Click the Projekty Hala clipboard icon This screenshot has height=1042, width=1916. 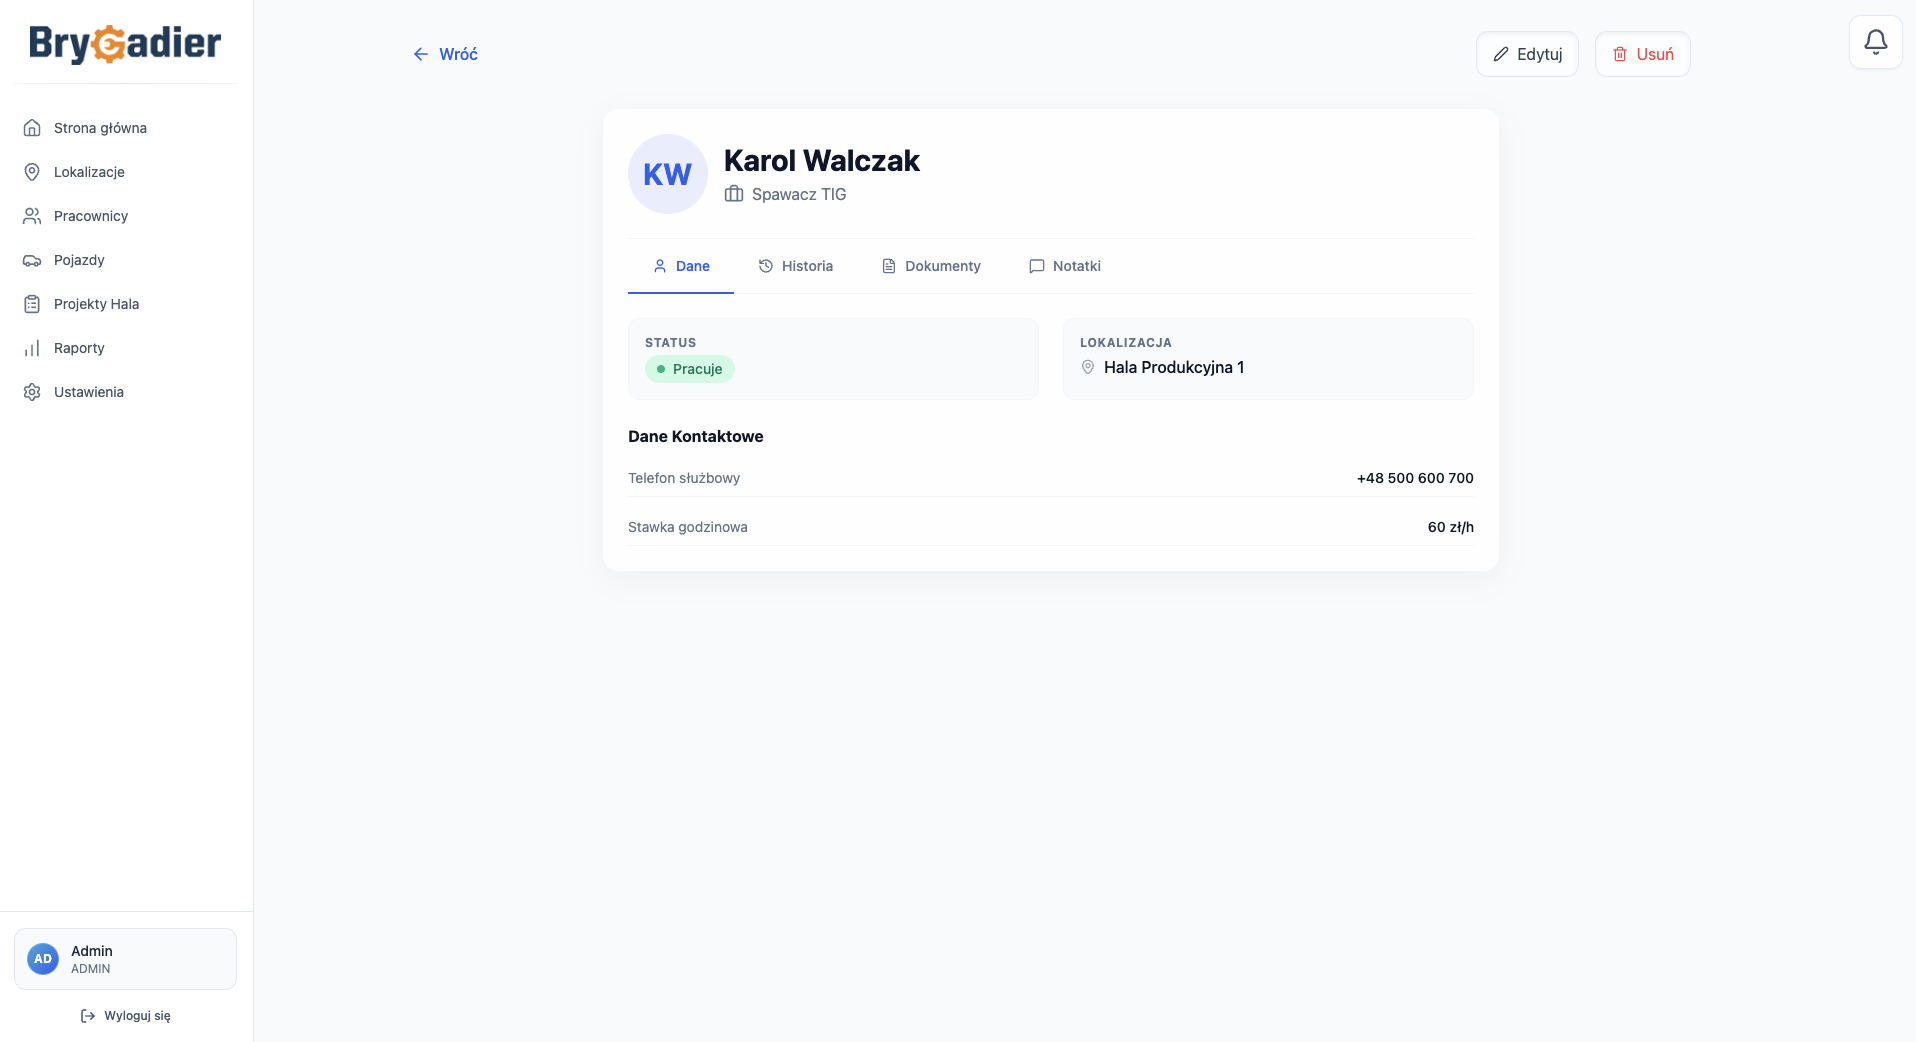tap(32, 304)
